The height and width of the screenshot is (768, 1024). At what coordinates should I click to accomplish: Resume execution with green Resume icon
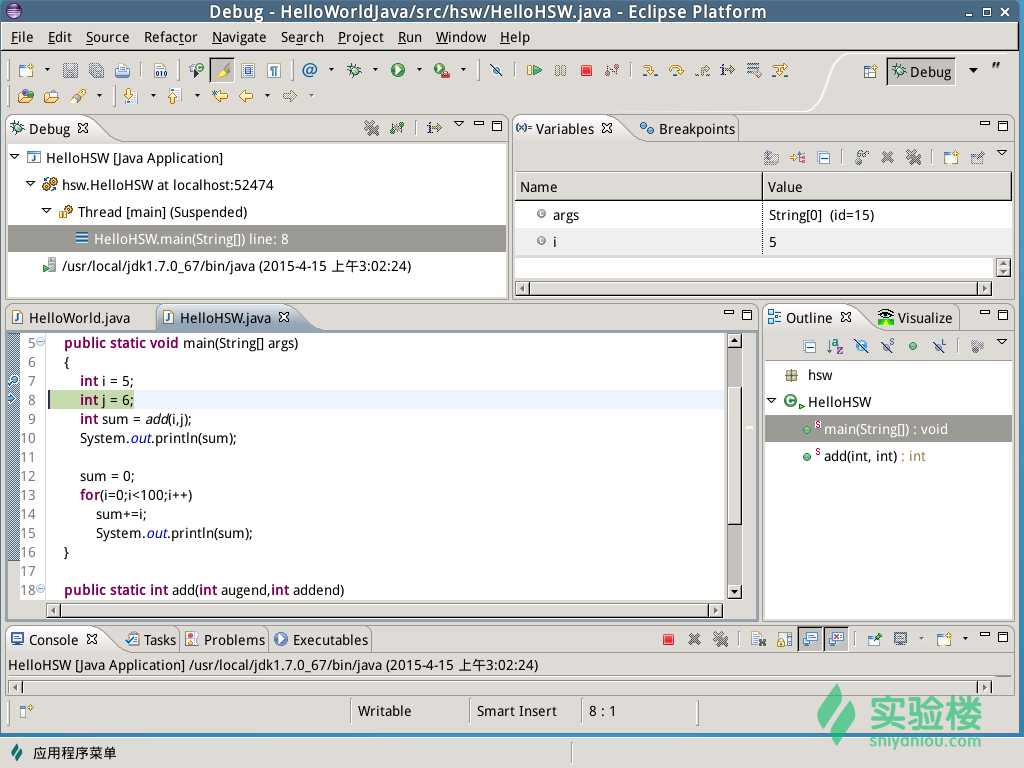tap(534, 70)
